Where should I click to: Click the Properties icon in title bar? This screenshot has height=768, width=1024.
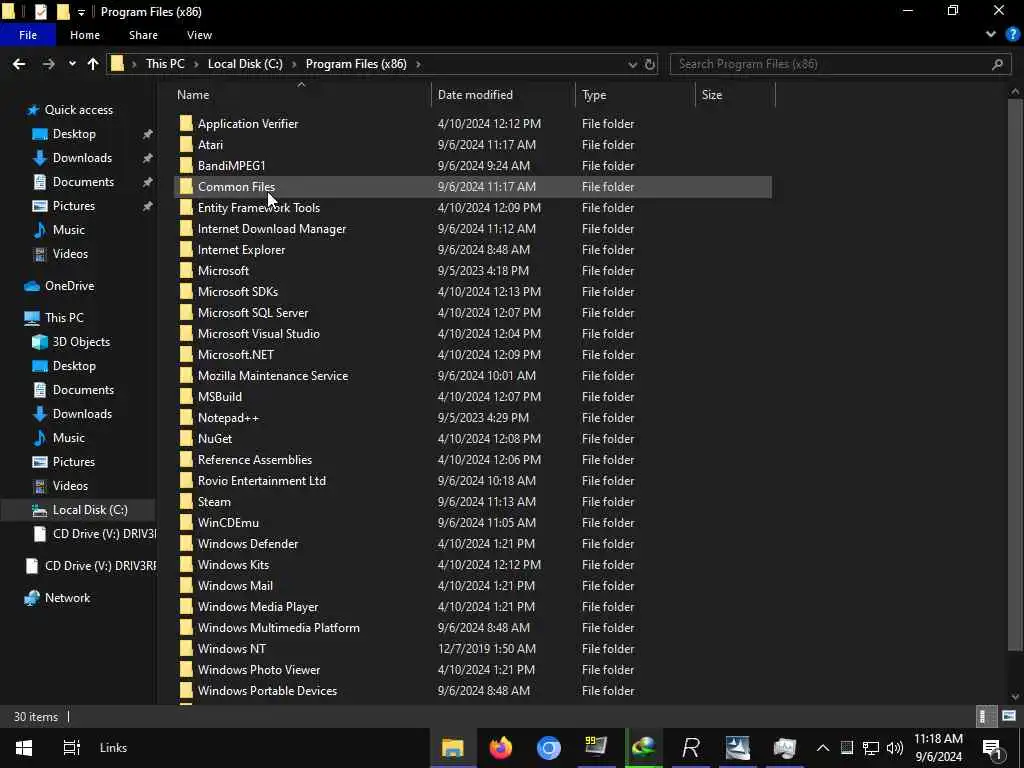(40, 12)
